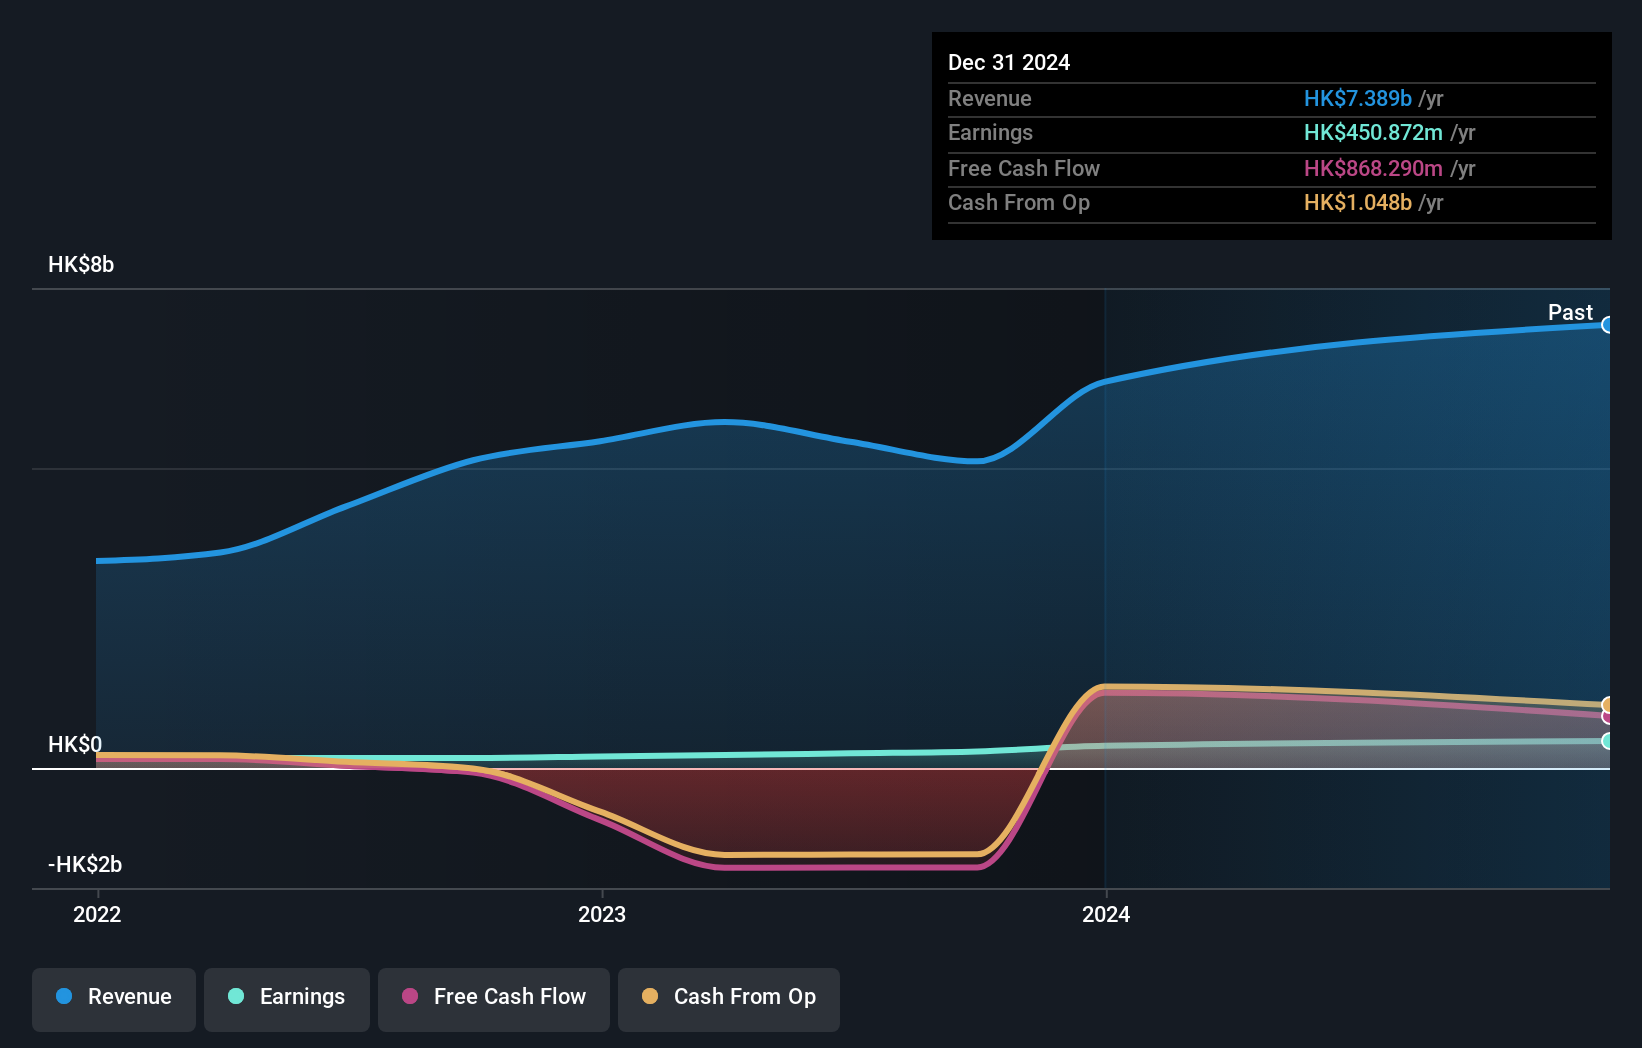The width and height of the screenshot is (1642, 1048).
Task: Click the HK$0 y-axis label
Action: tap(75, 745)
